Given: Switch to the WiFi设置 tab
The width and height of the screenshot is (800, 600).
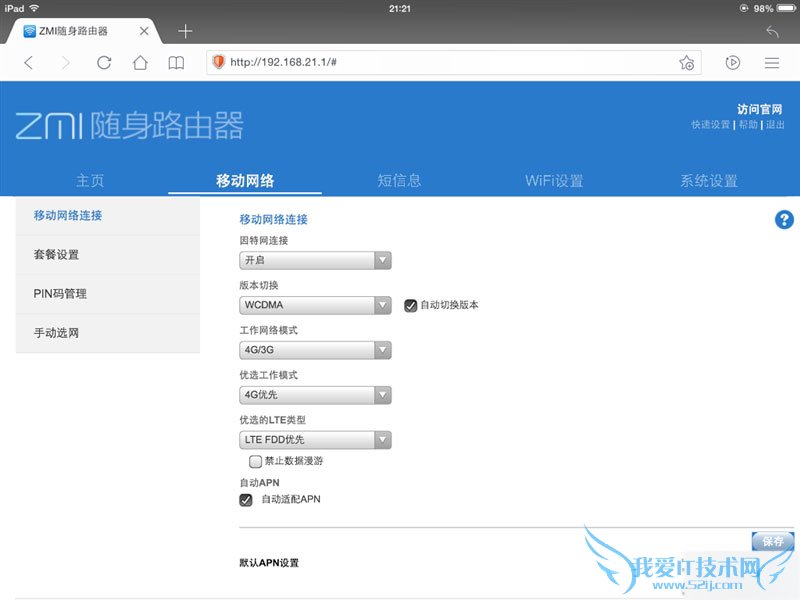Looking at the screenshot, I should tap(554, 181).
